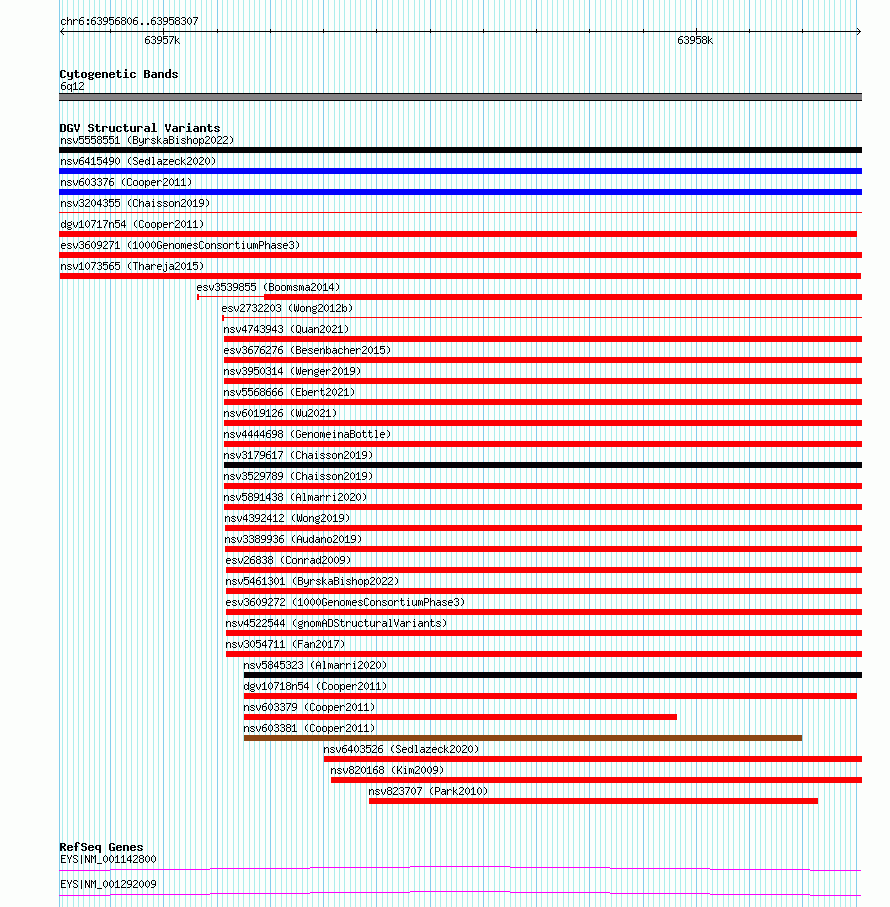Open nsv3529789 (Chaisson2019) label
Image resolution: width=890 pixels, height=907 pixels.
pos(298,477)
